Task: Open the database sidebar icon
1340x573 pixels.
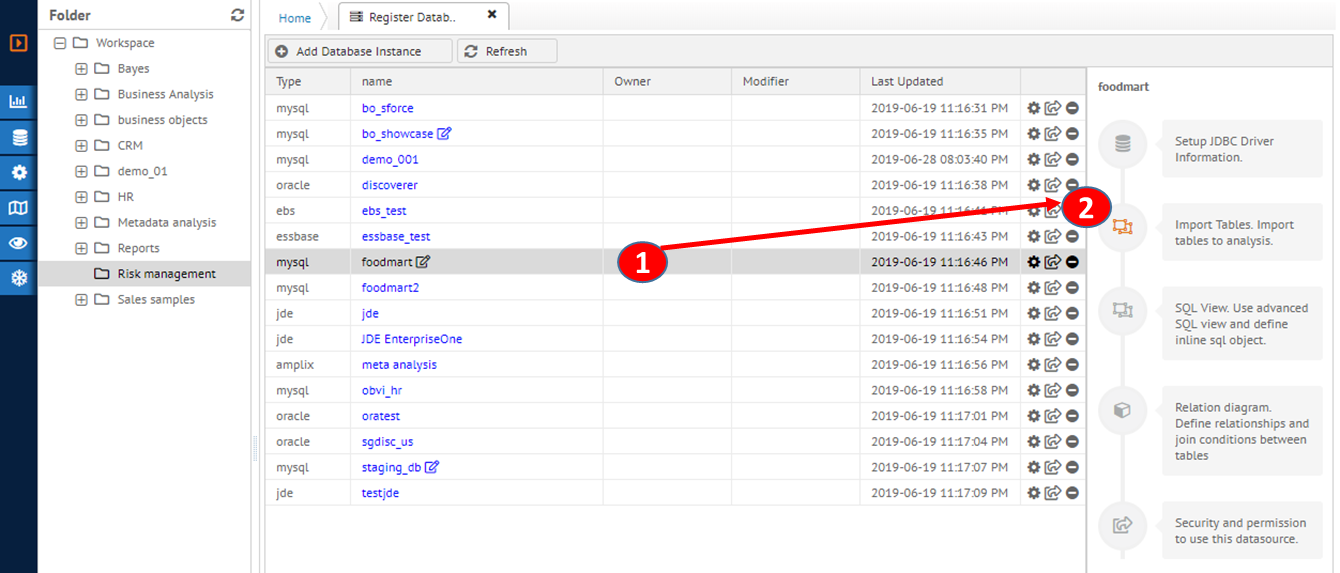Action: pyautogui.click(x=18, y=137)
